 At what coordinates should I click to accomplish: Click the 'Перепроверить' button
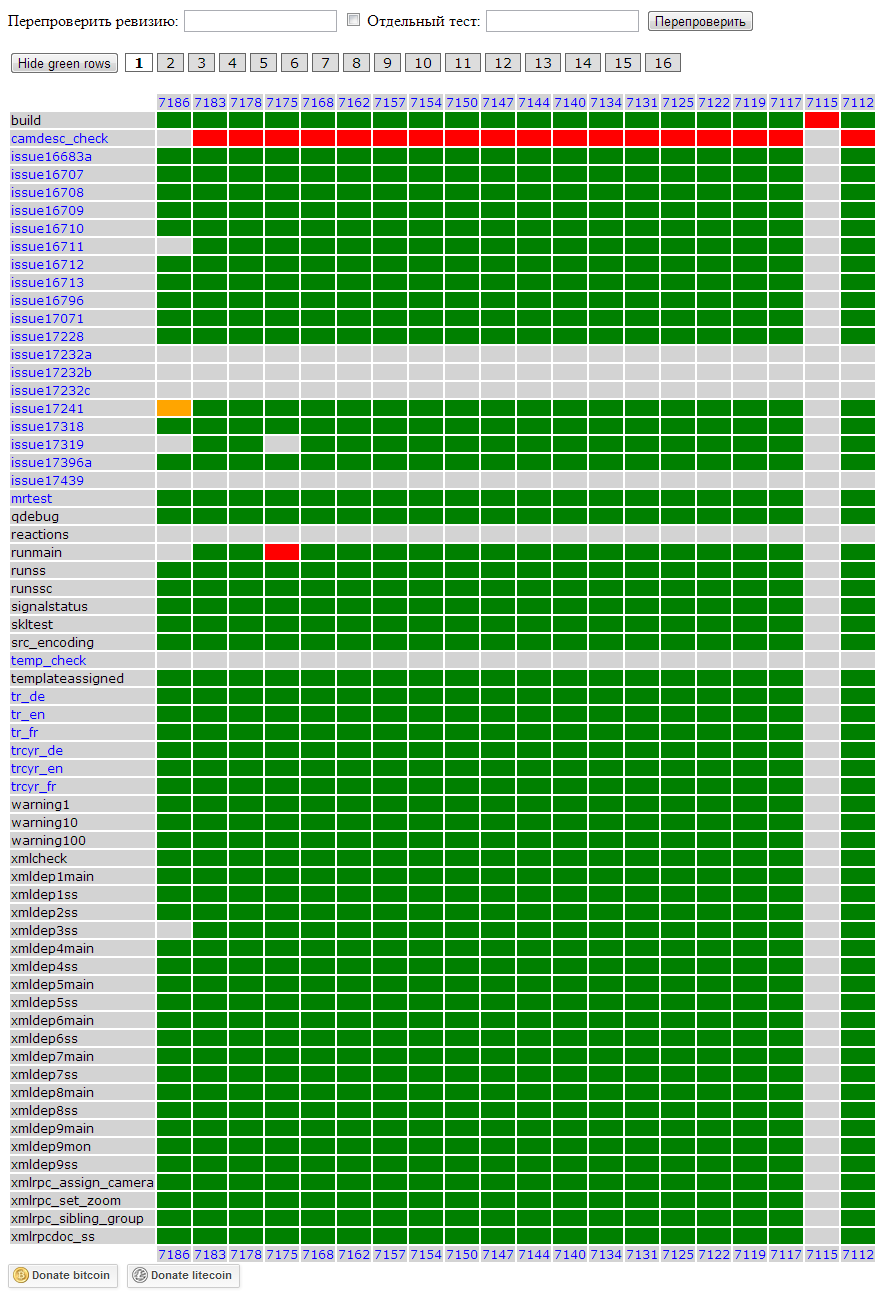click(700, 21)
